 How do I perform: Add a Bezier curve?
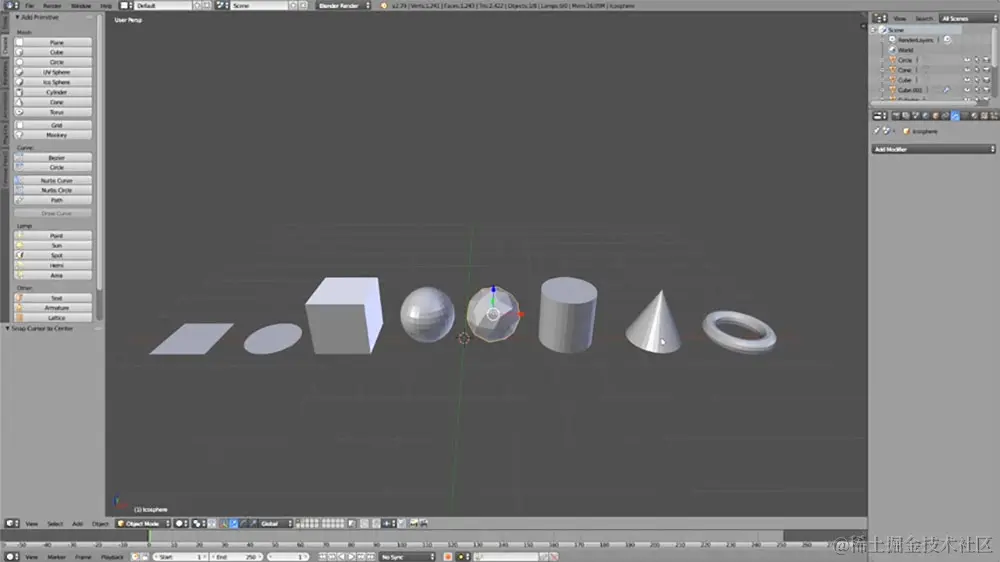tap(53, 158)
